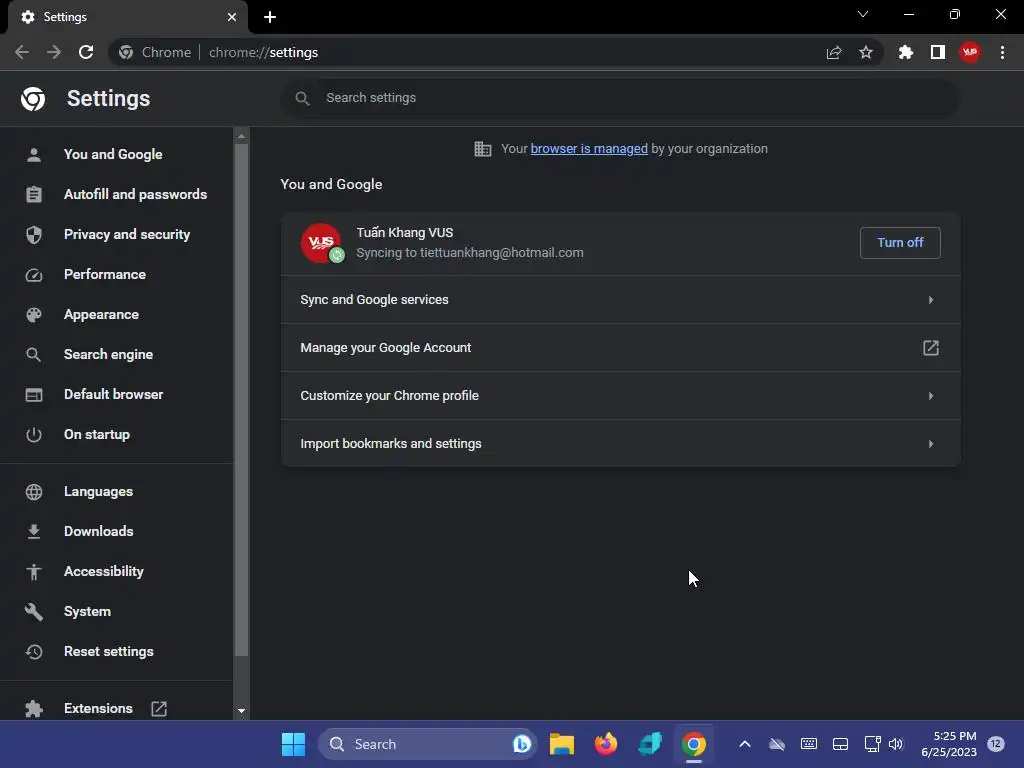
Task: Click the site info Chrome chip
Action: (x=155, y=52)
